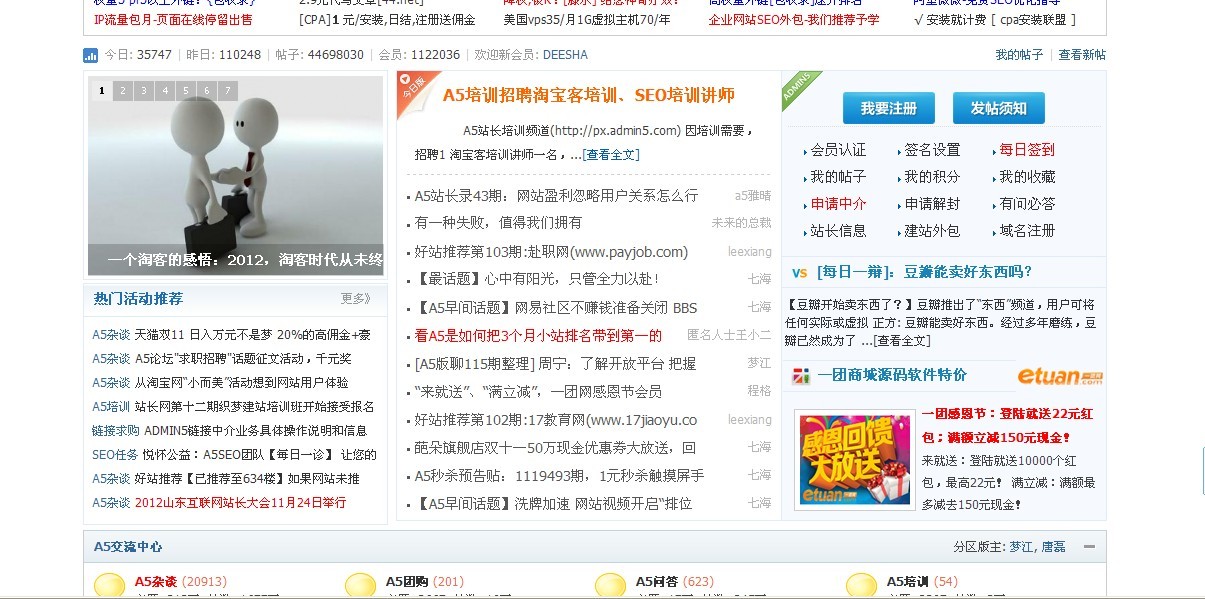Click 查看全文 under the headline post
The height and width of the screenshot is (599, 1205).
pyautogui.click(x=612, y=155)
